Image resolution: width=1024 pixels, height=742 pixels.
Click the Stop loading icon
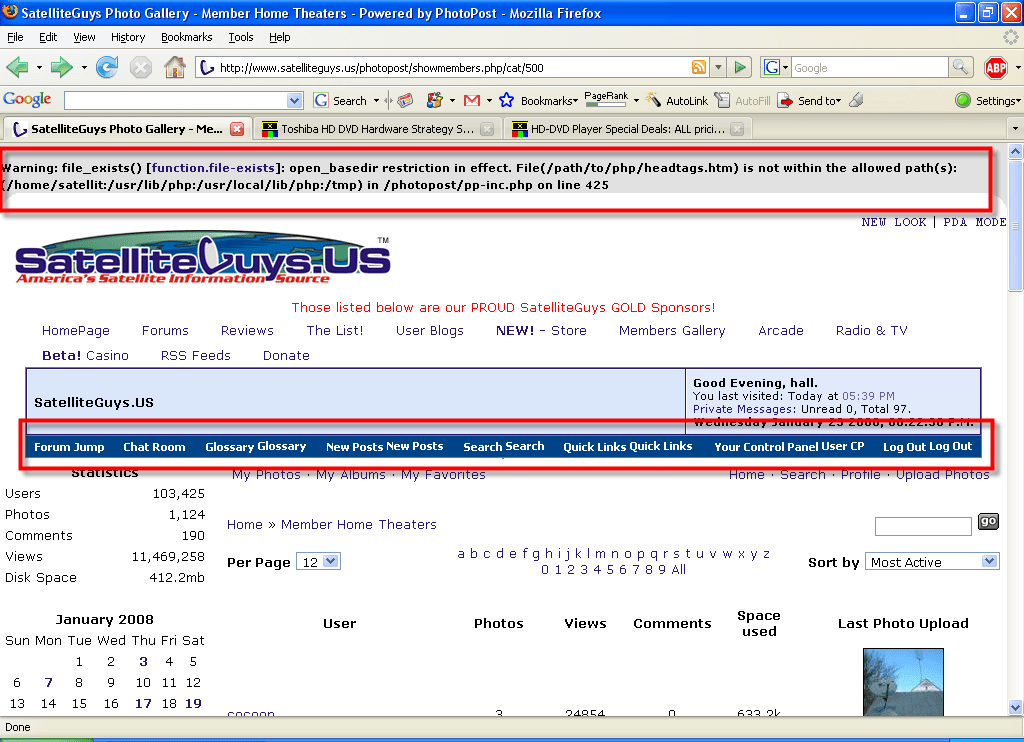[x=141, y=67]
